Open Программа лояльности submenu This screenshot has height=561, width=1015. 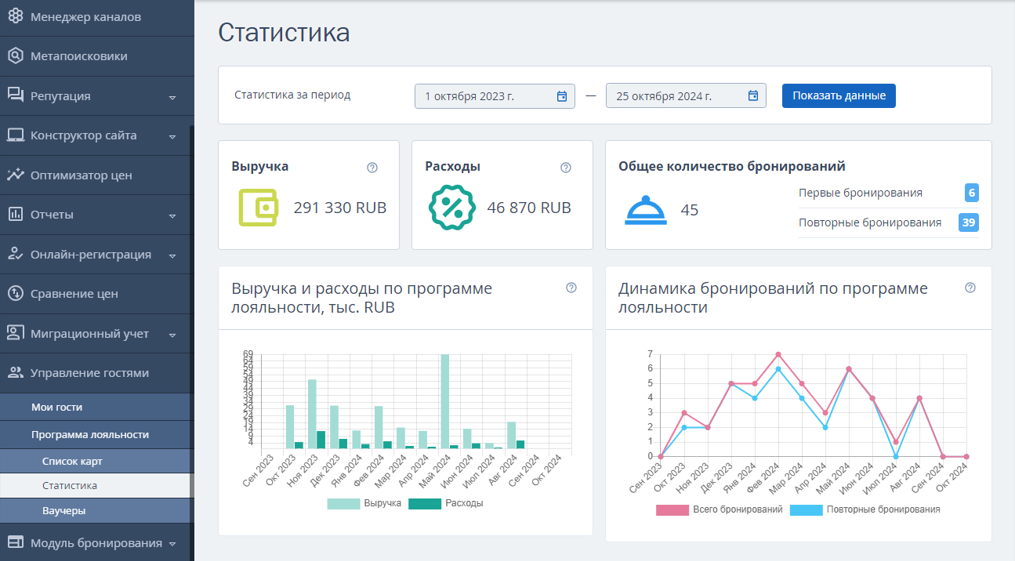click(x=96, y=435)
